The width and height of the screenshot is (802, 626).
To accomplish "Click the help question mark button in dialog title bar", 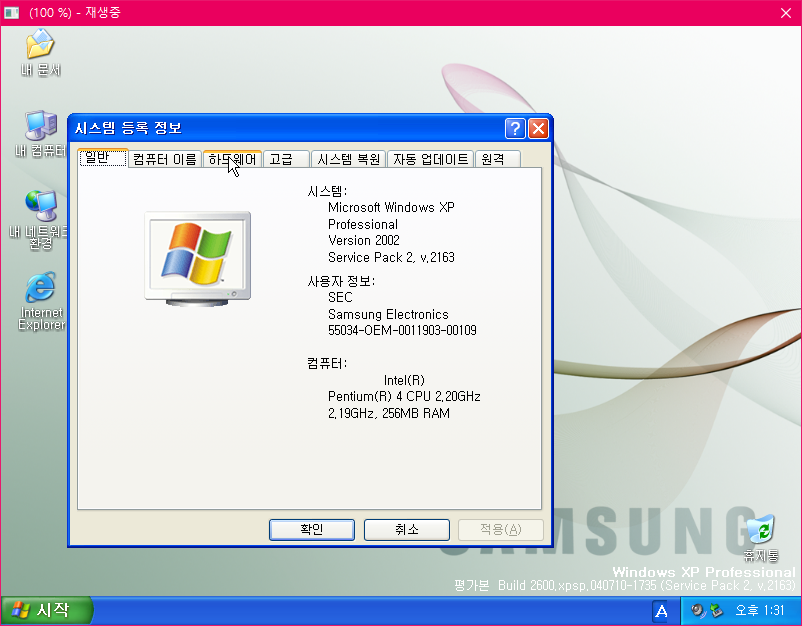I will tap(515, 128).
